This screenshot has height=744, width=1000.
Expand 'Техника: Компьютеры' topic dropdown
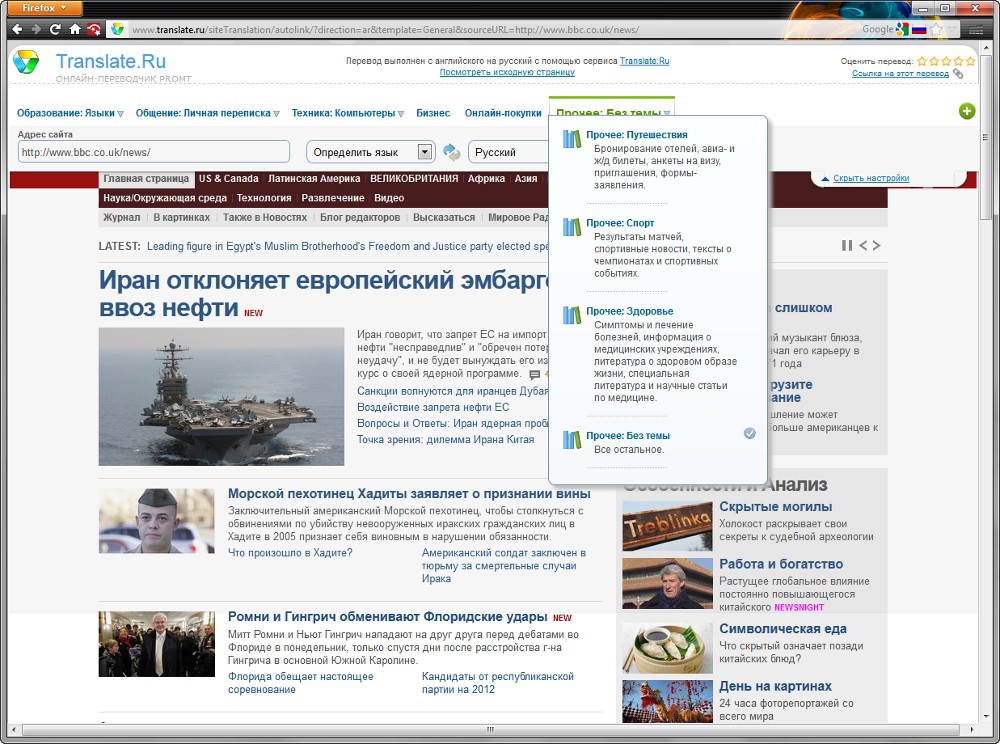click(x=347, y=113)
